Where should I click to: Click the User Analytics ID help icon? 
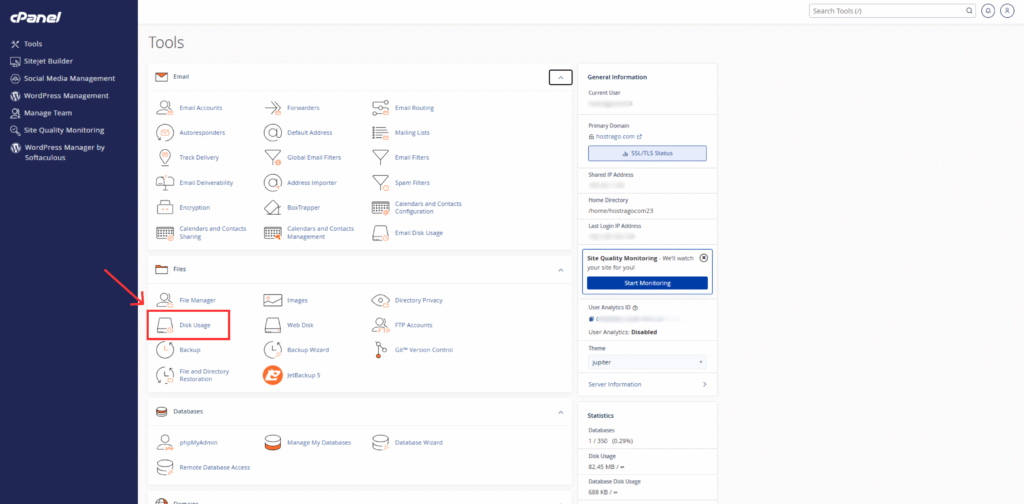pos(635,307)
